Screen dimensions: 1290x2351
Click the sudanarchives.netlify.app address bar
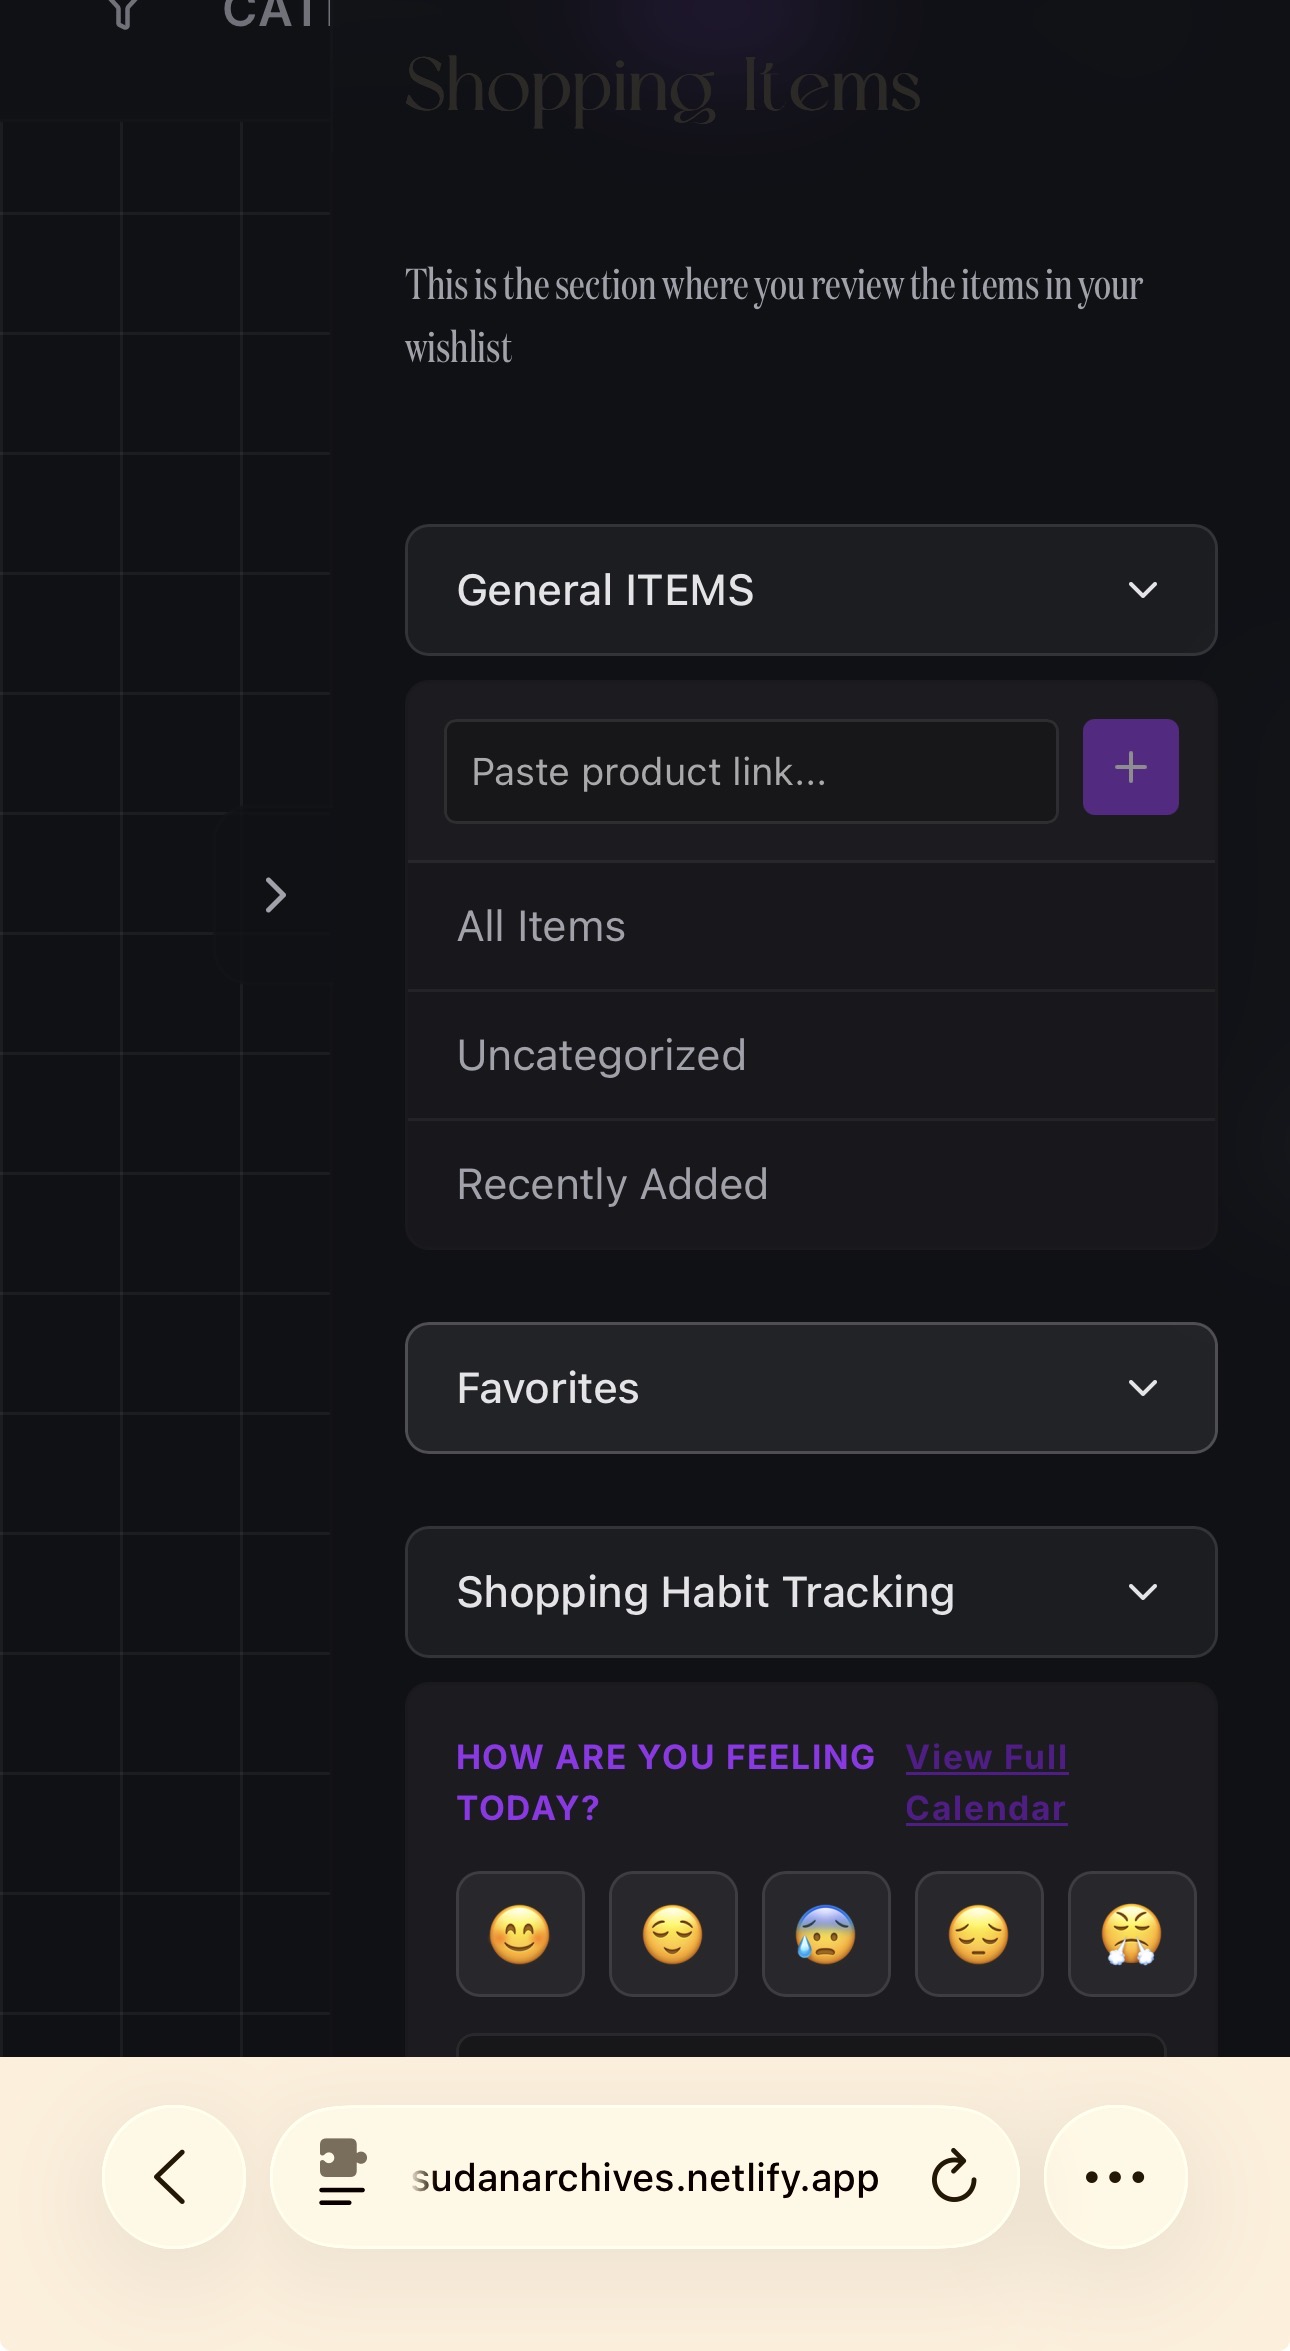(x=645, y=2177)
